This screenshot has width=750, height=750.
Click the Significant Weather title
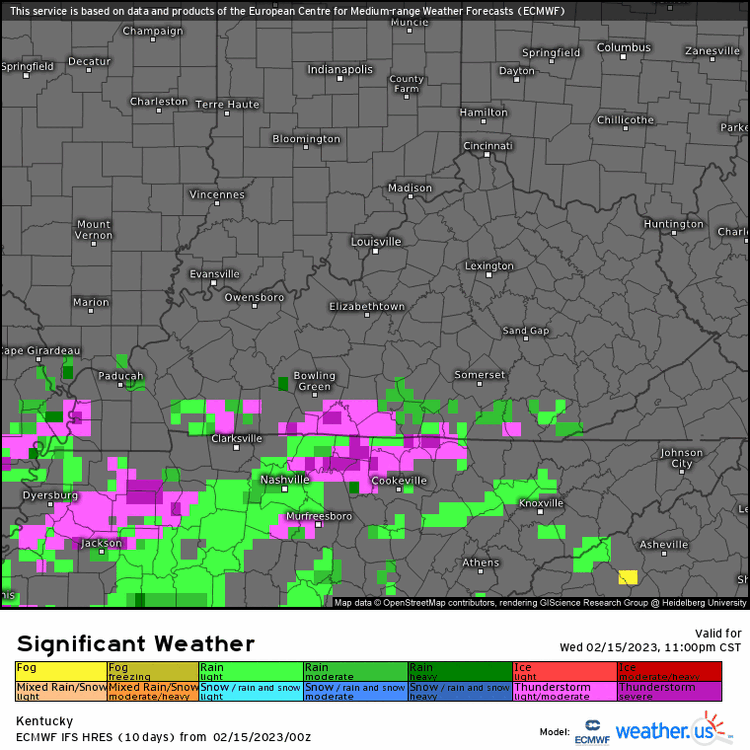point(135,643)
